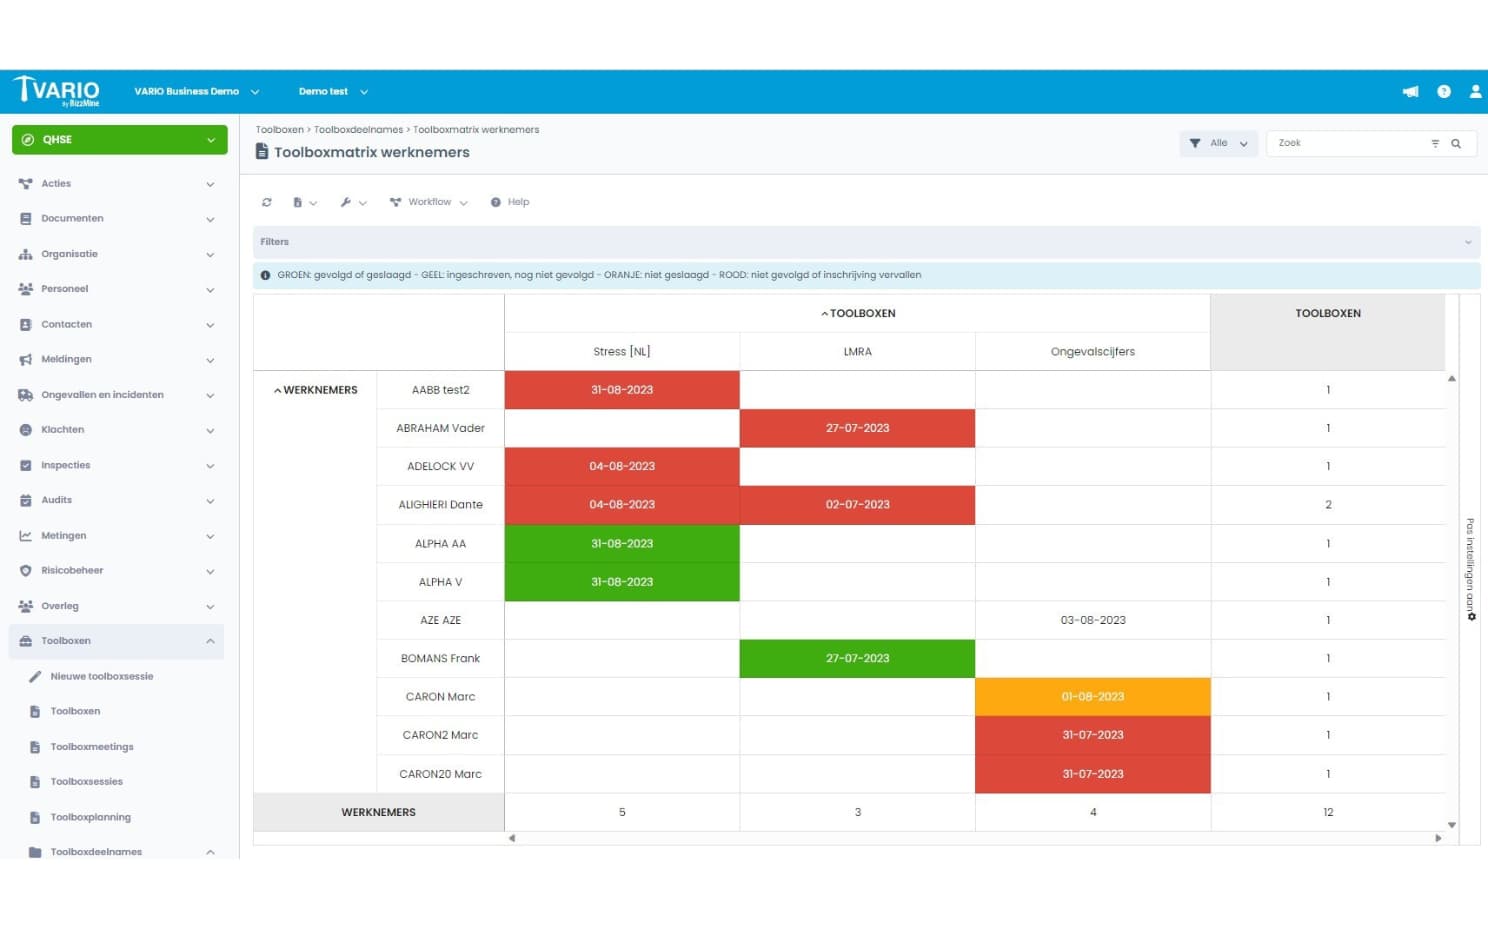The image size is (1488, 928).
Task: Click the VARIO logo
Action: pyautogui.click(x=57, y=91)
